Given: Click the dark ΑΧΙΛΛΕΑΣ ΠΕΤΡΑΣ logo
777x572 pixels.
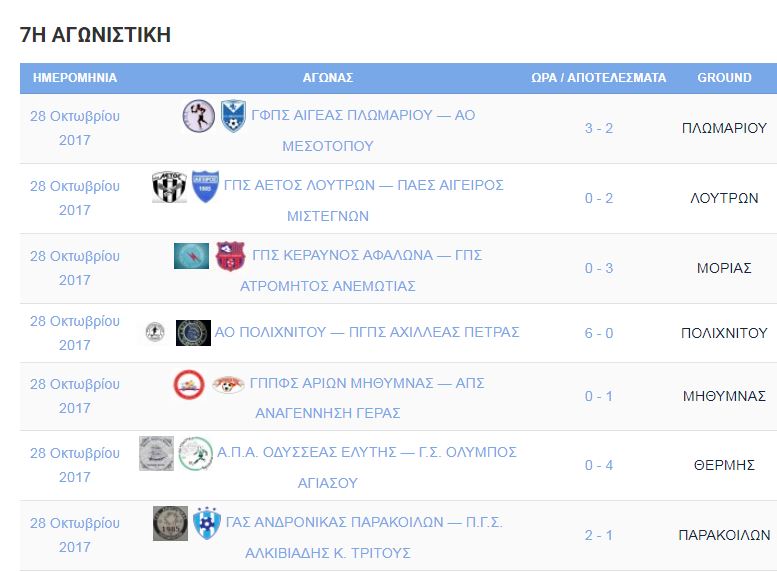Looking at the screenshot, I should pos(193,333).
